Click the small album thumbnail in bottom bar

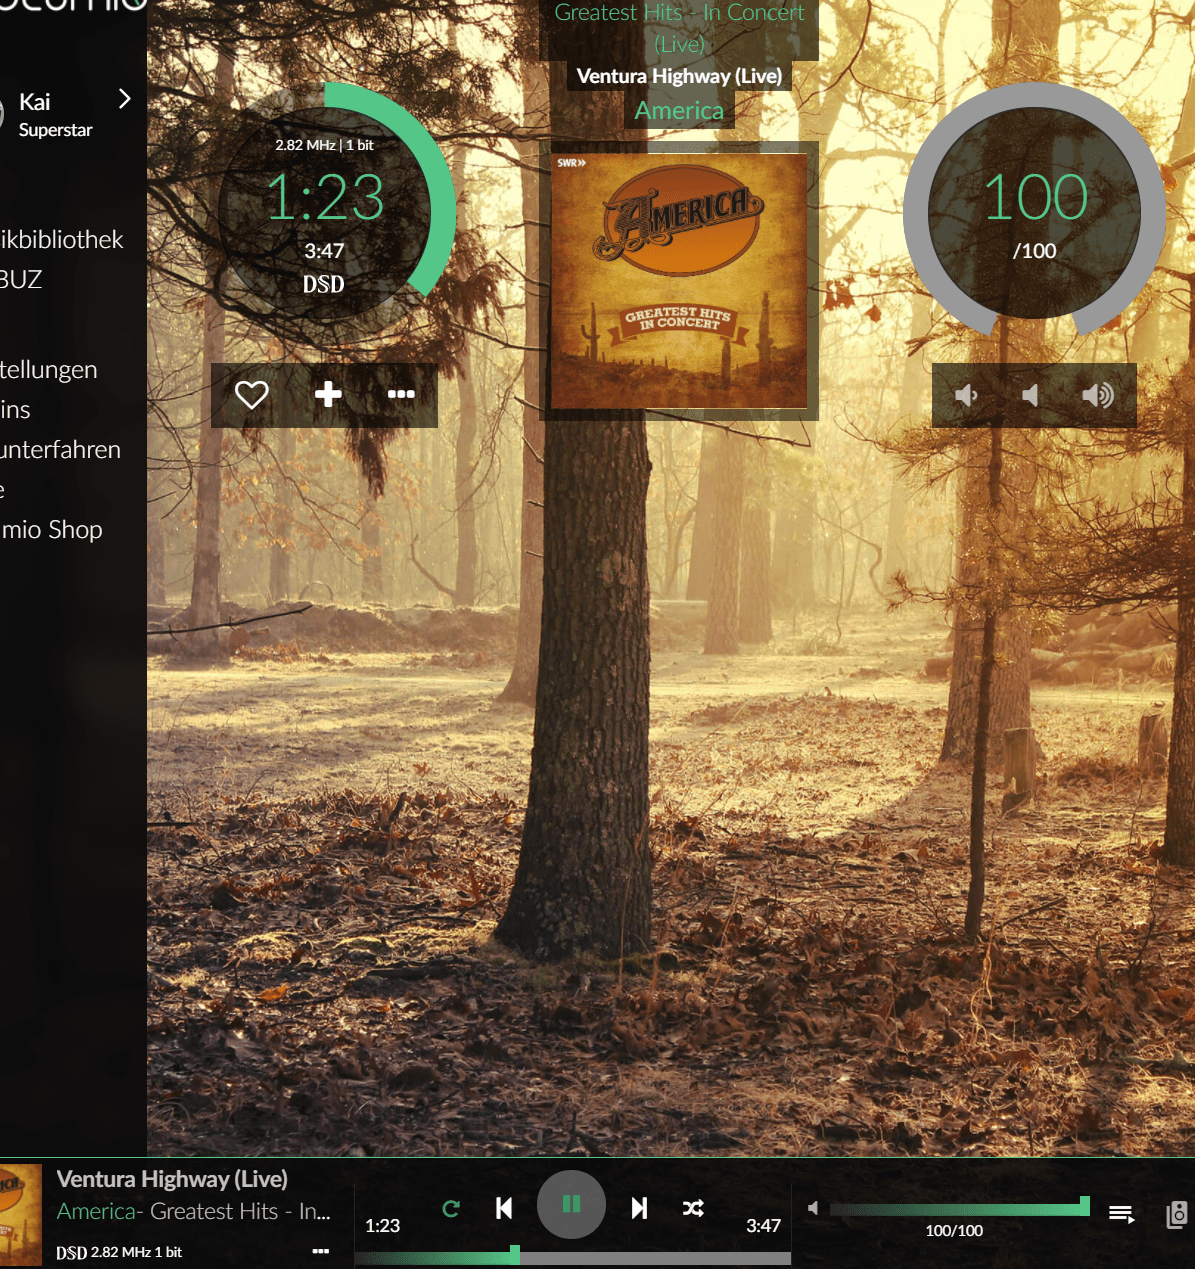(21, 1214)
